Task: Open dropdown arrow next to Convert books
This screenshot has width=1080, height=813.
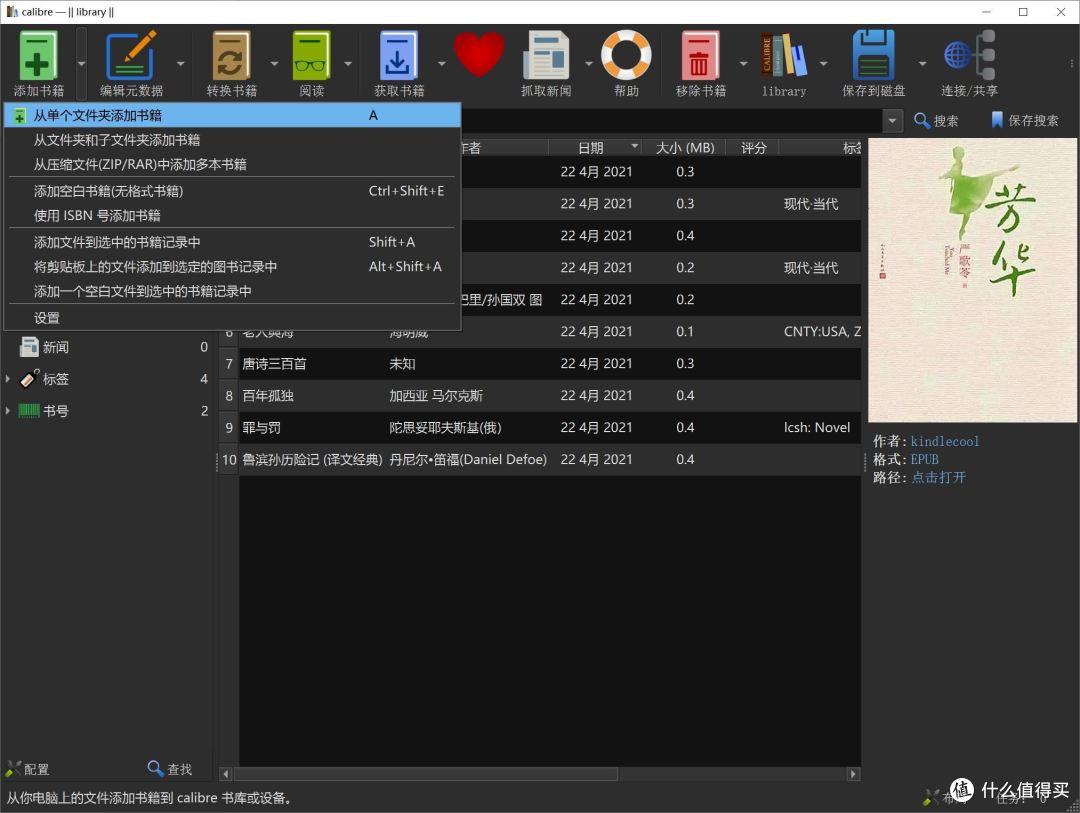Action: click(x=274, y=63)
